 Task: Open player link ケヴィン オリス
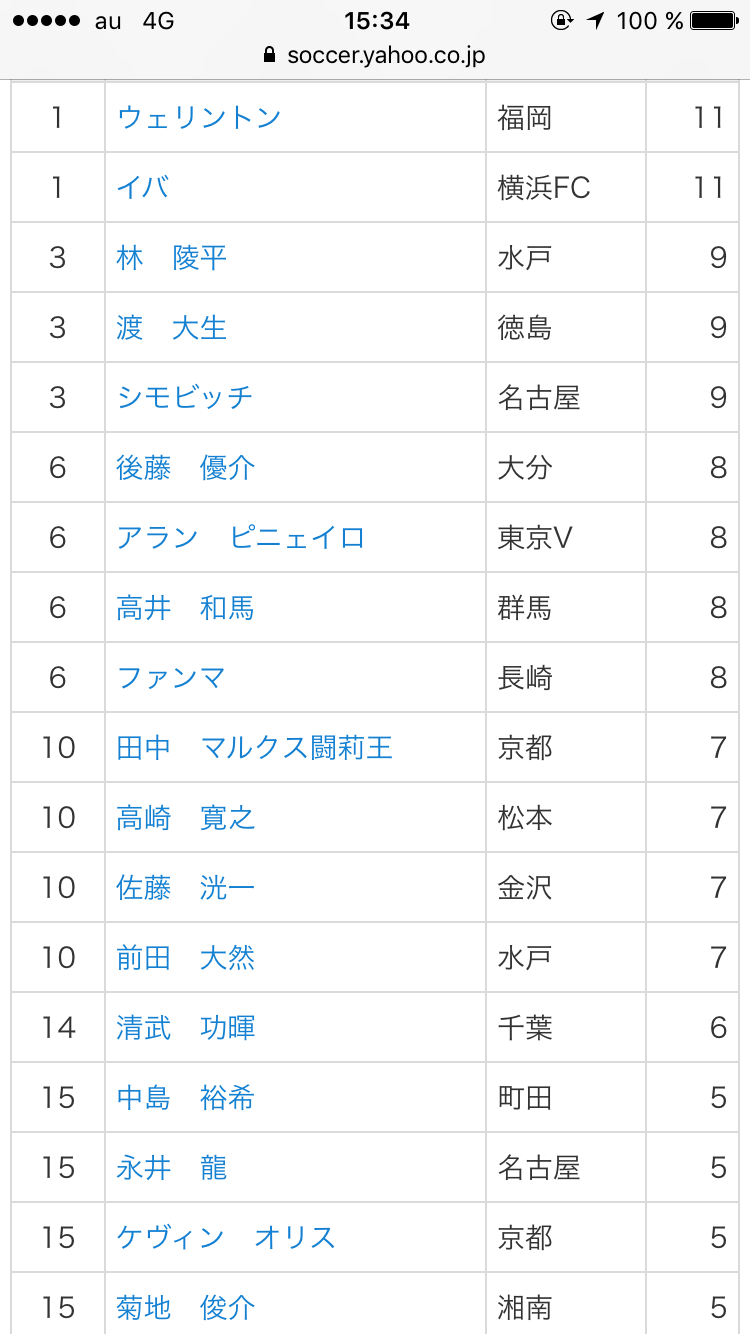pyautogui.click(x=226, y=1238)
